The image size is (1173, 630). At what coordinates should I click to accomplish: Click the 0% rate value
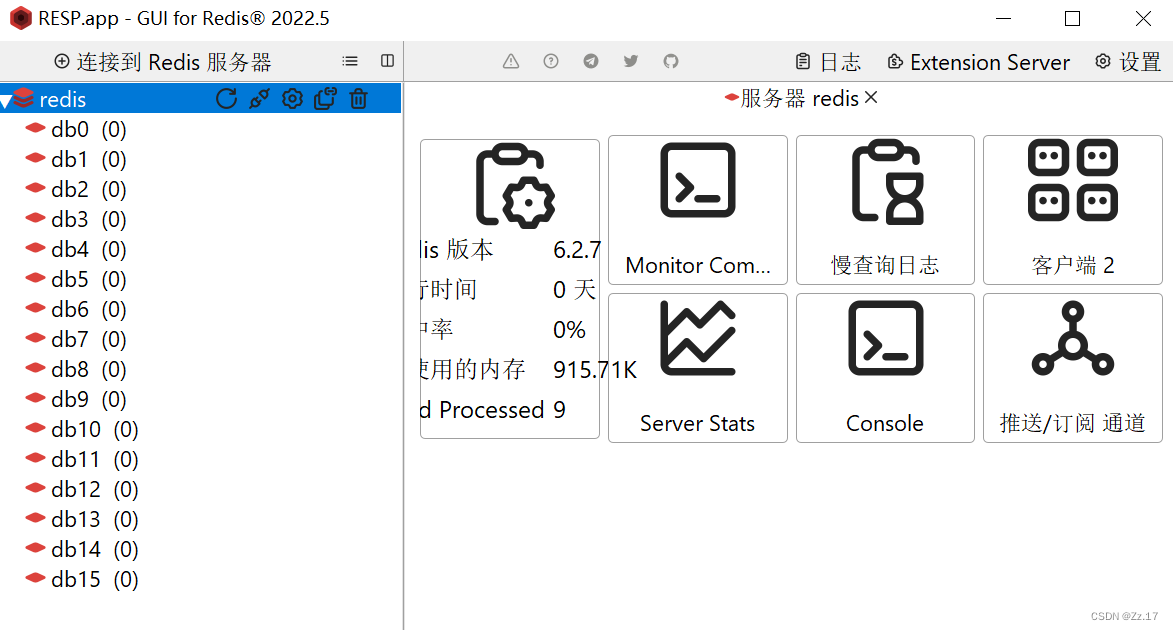[569, 330]
